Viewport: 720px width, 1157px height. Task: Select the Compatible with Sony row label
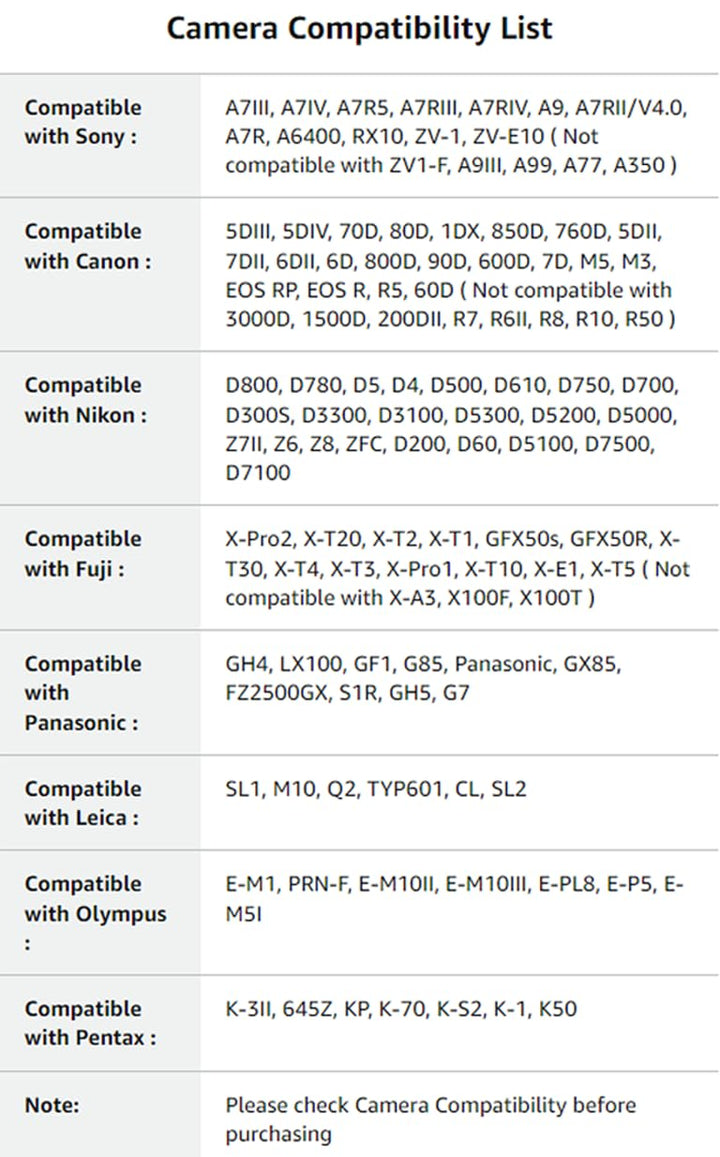tap(83, 122)
